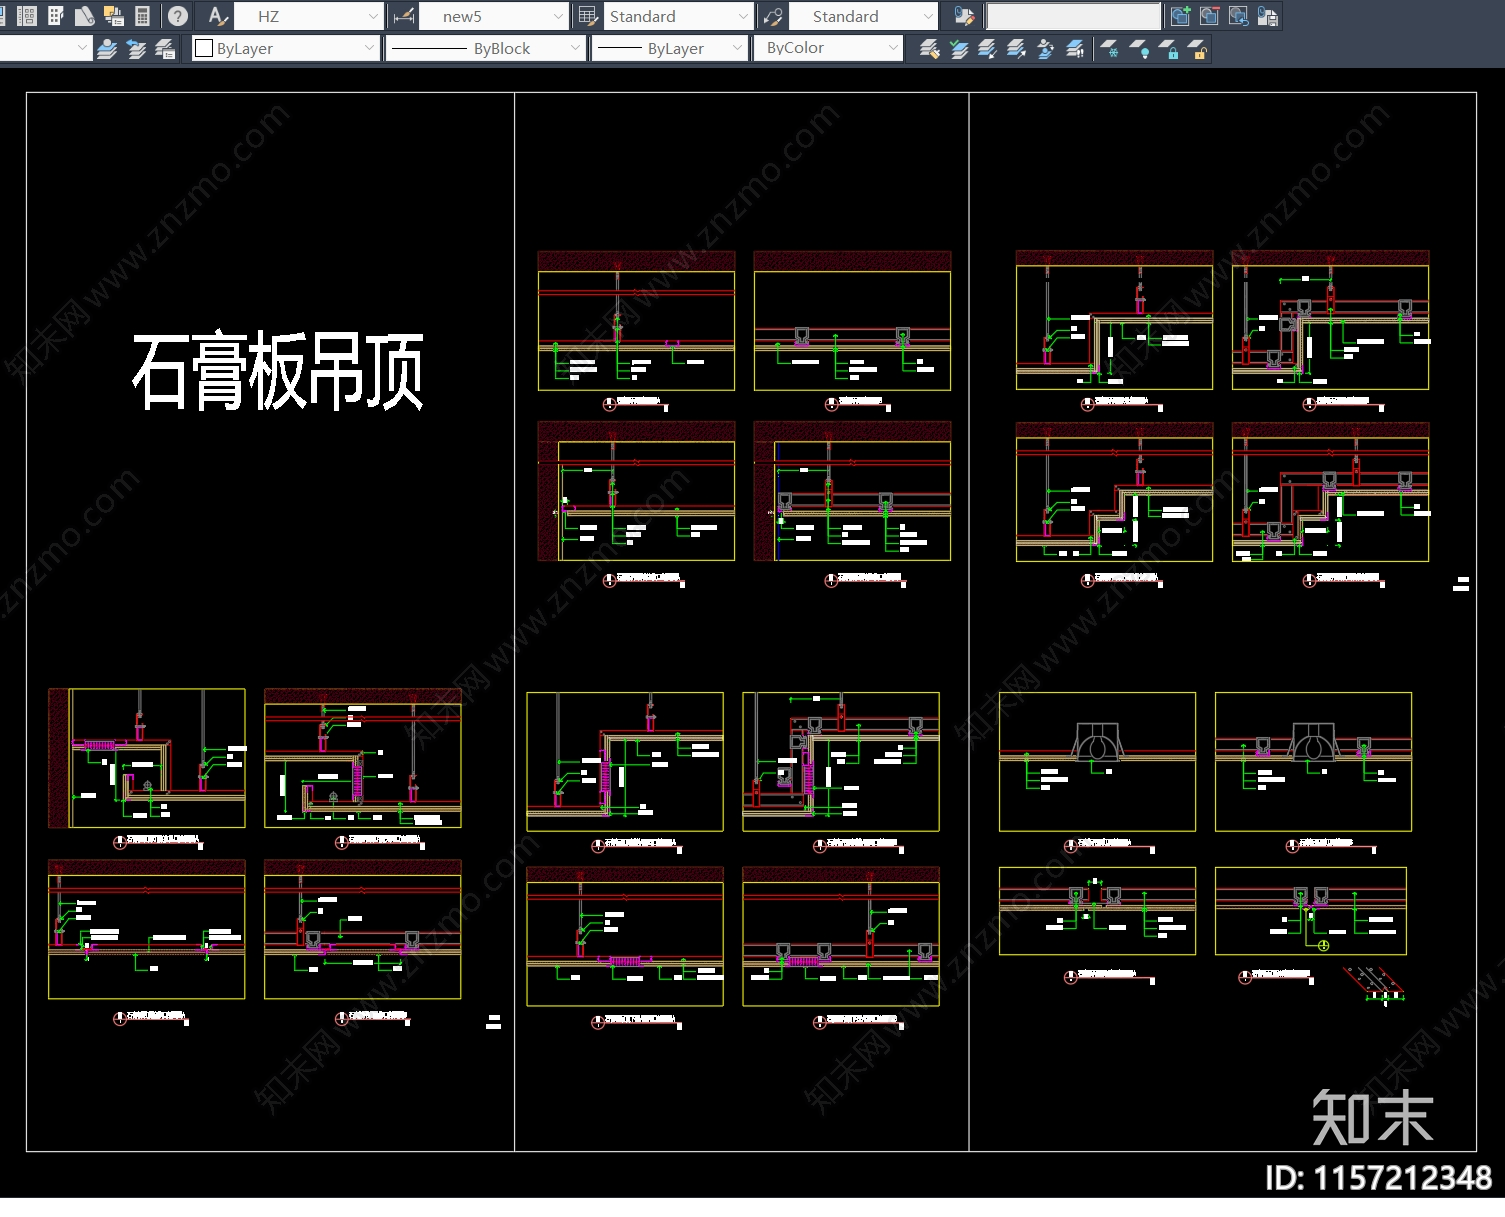Open the Dimension Style manager icon
The image size is (1505, 1217).
pyautogui.click(x=404, y=16)
